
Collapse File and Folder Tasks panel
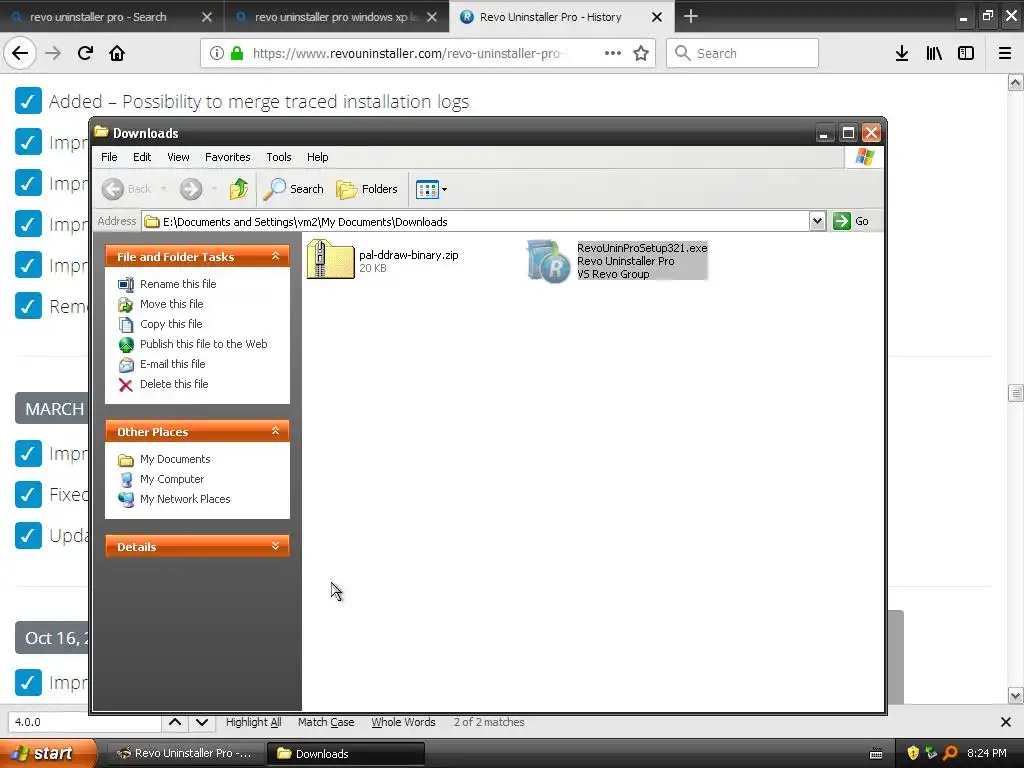coord(275,256)
